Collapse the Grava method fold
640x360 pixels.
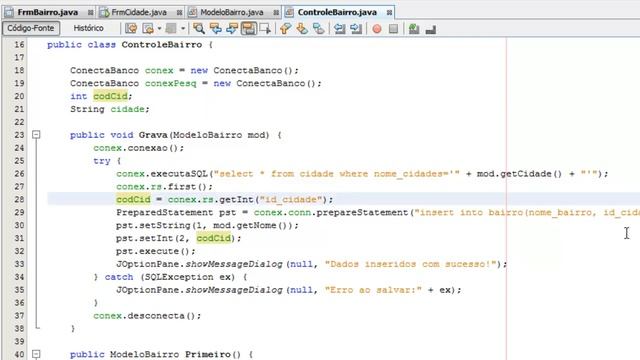click(36, 134)
